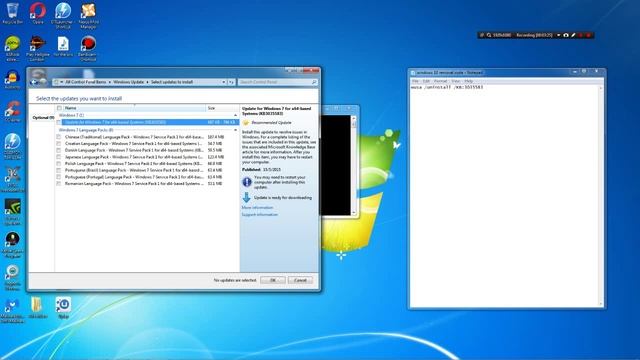Viewport: 640px width, 360px height.
Task: Open the Support information link
Action: 260,215
